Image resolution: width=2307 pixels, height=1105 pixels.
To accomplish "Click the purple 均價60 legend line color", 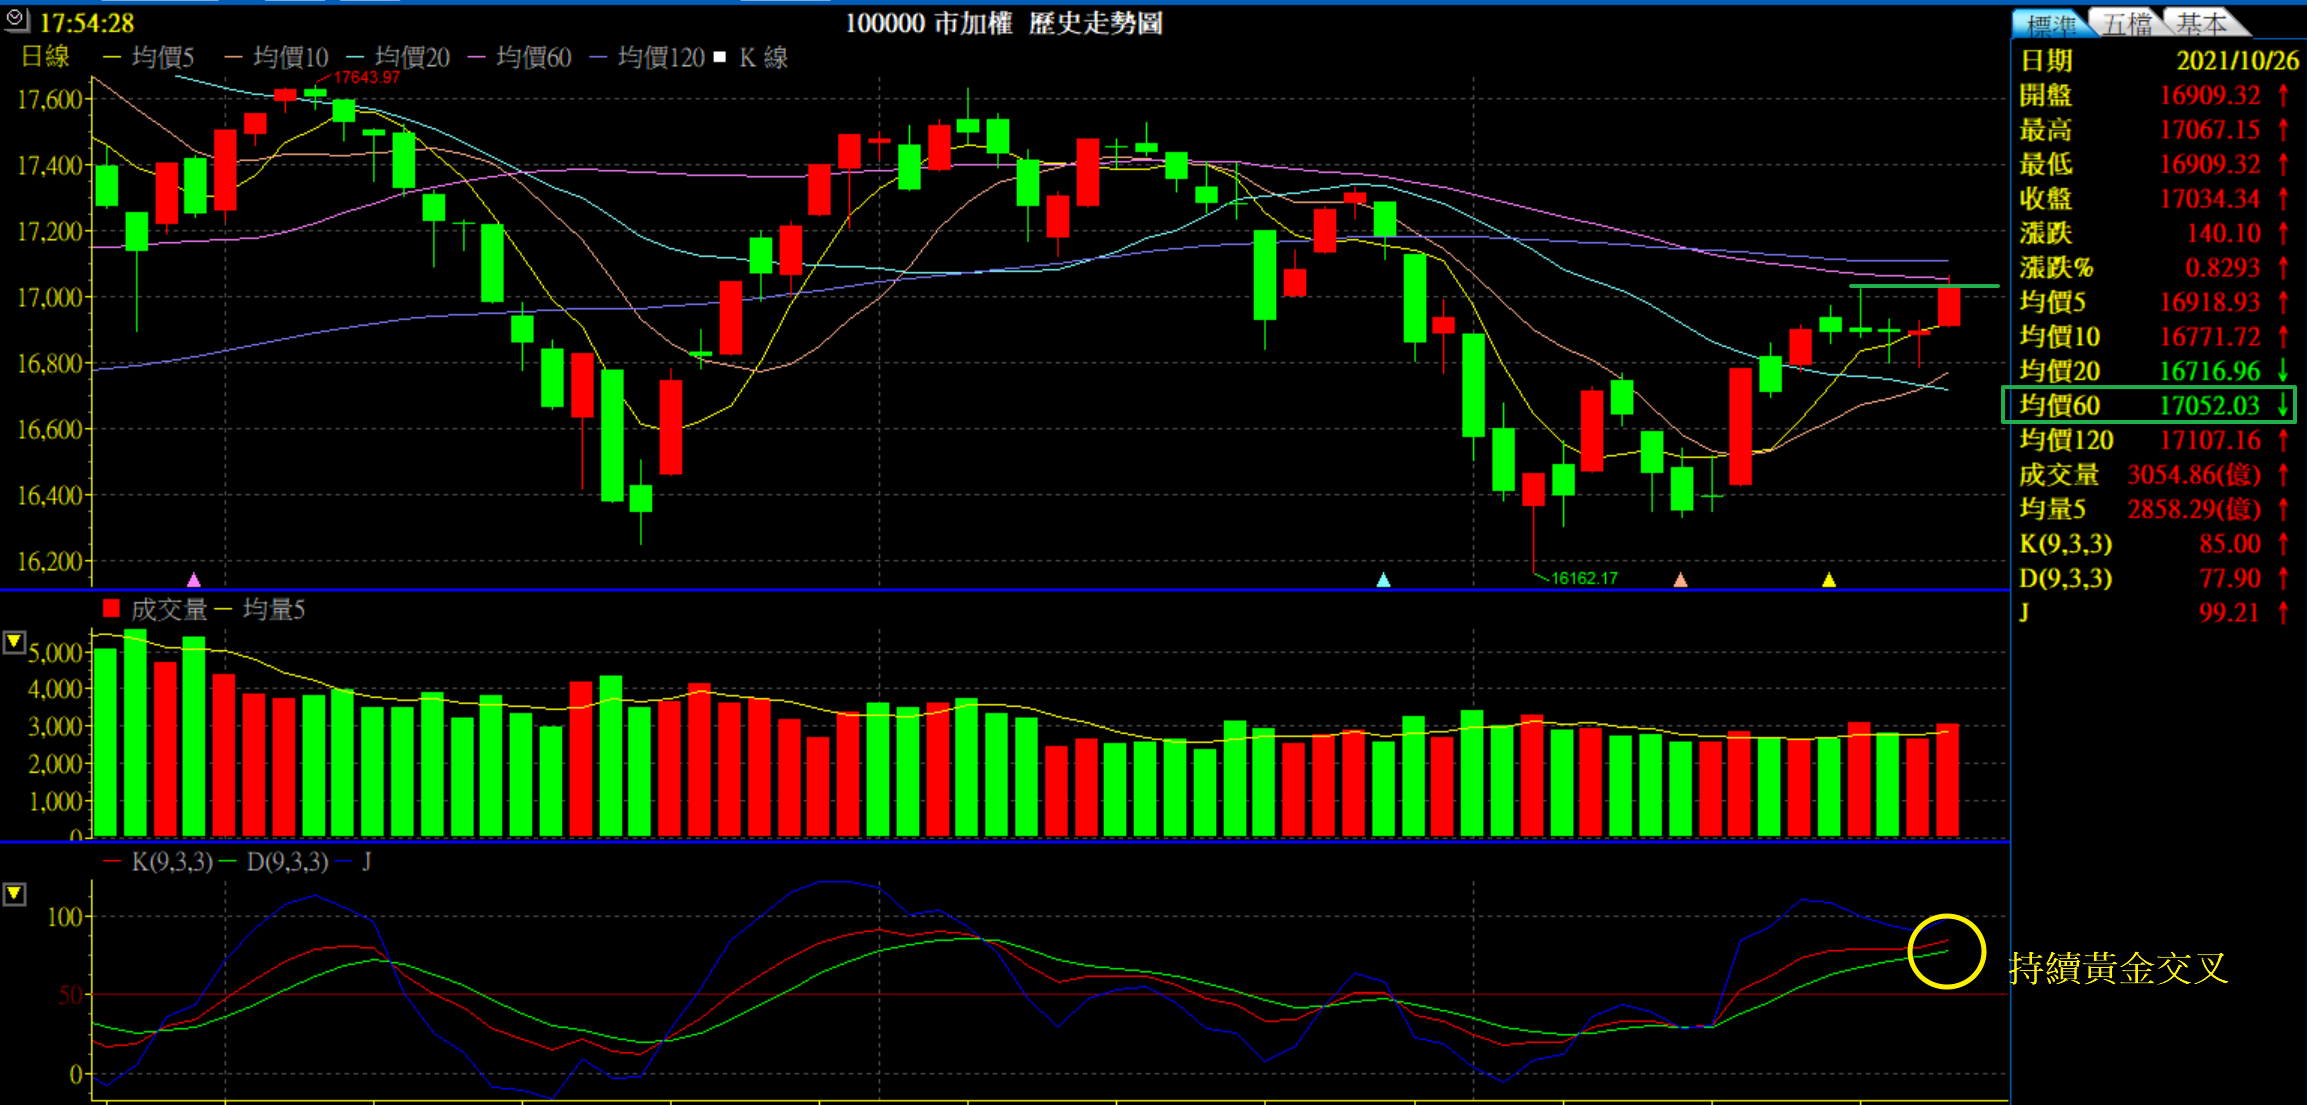I will [x=477, y=58].
